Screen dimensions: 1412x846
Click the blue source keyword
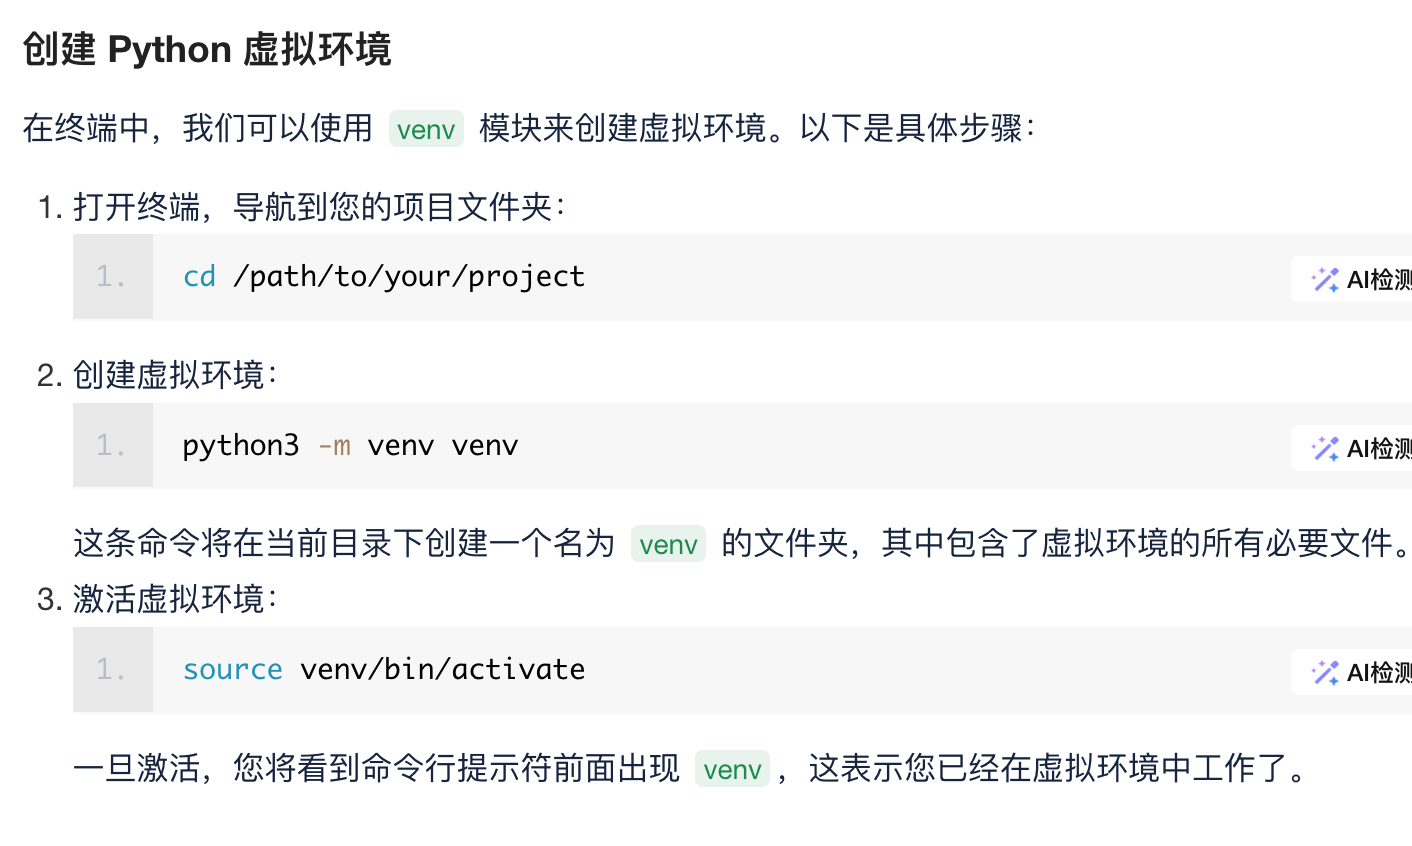pos(232,670)
